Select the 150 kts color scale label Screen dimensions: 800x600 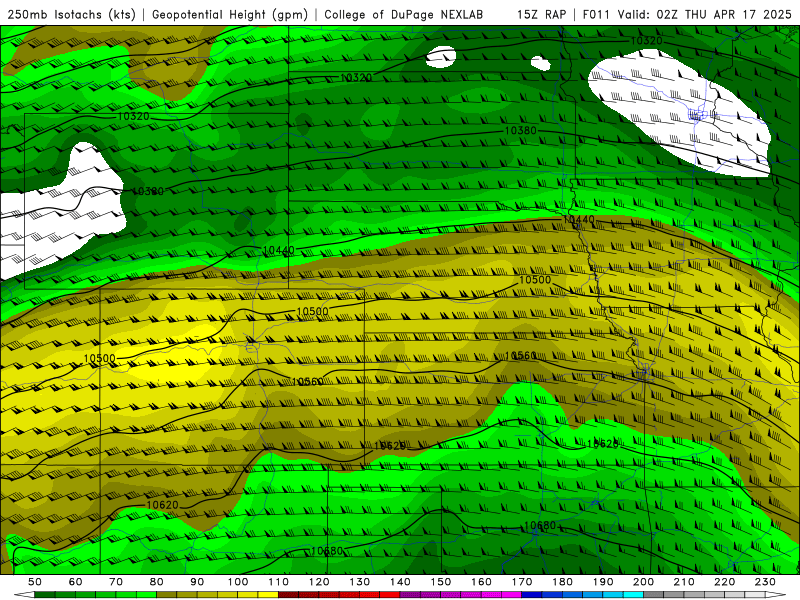pyautogui.click(x=441, y=582)
